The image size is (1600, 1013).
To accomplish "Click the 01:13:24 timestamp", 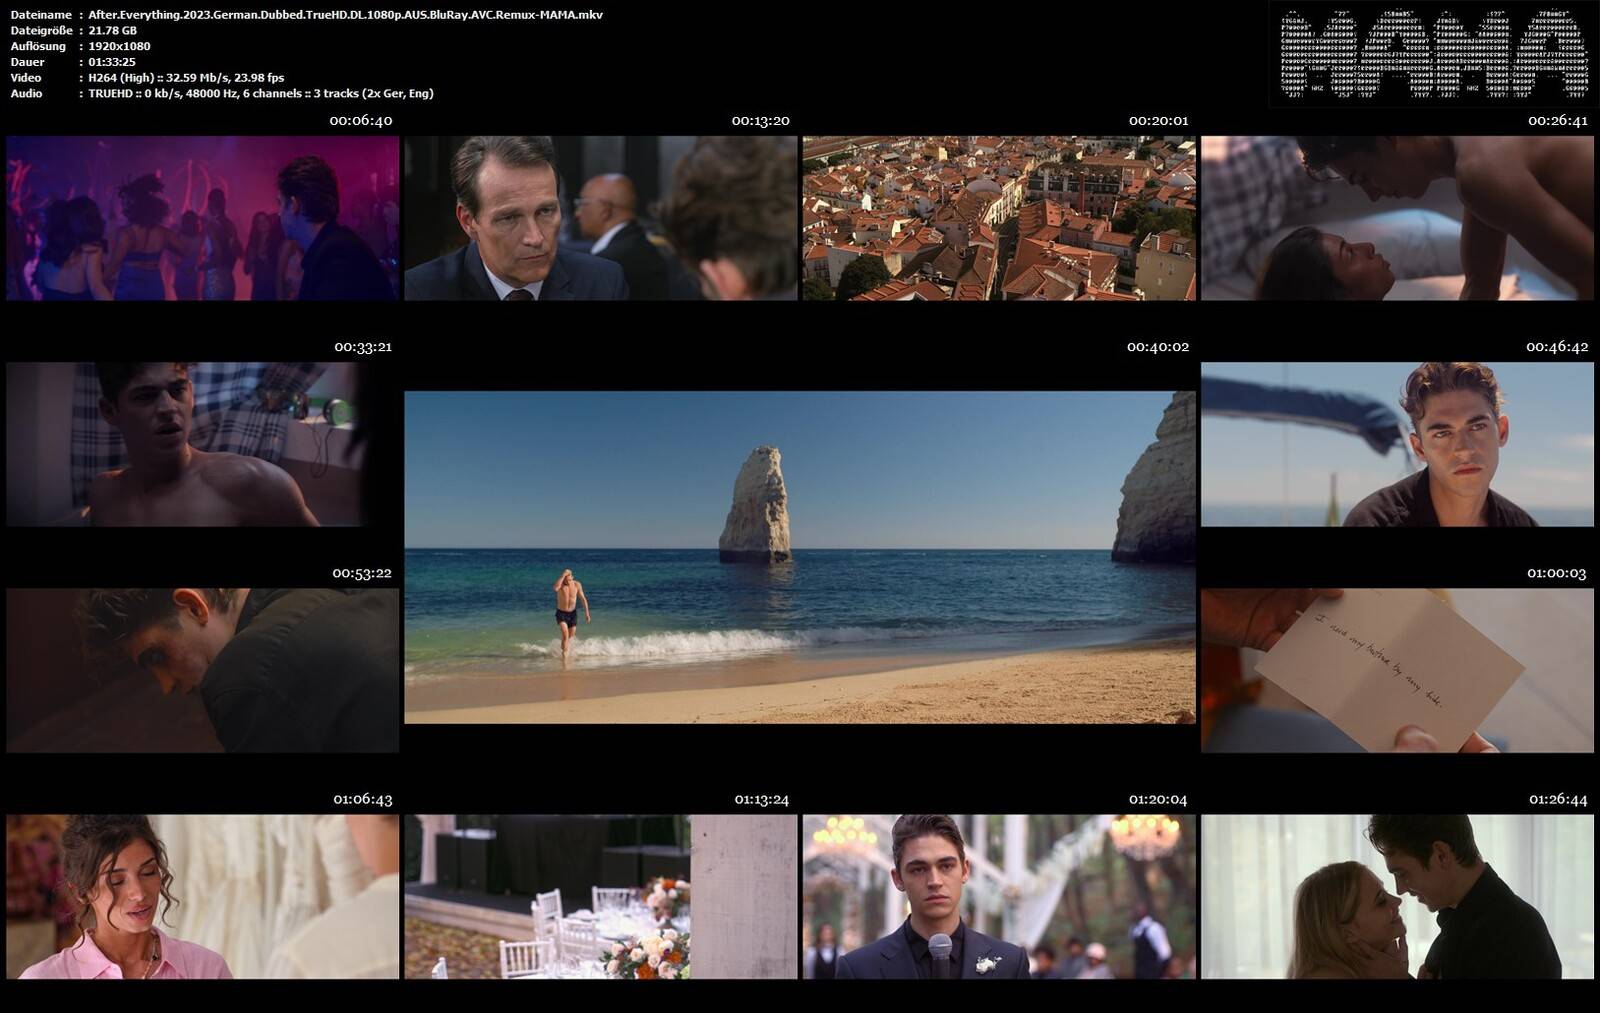I will point(761,800).
